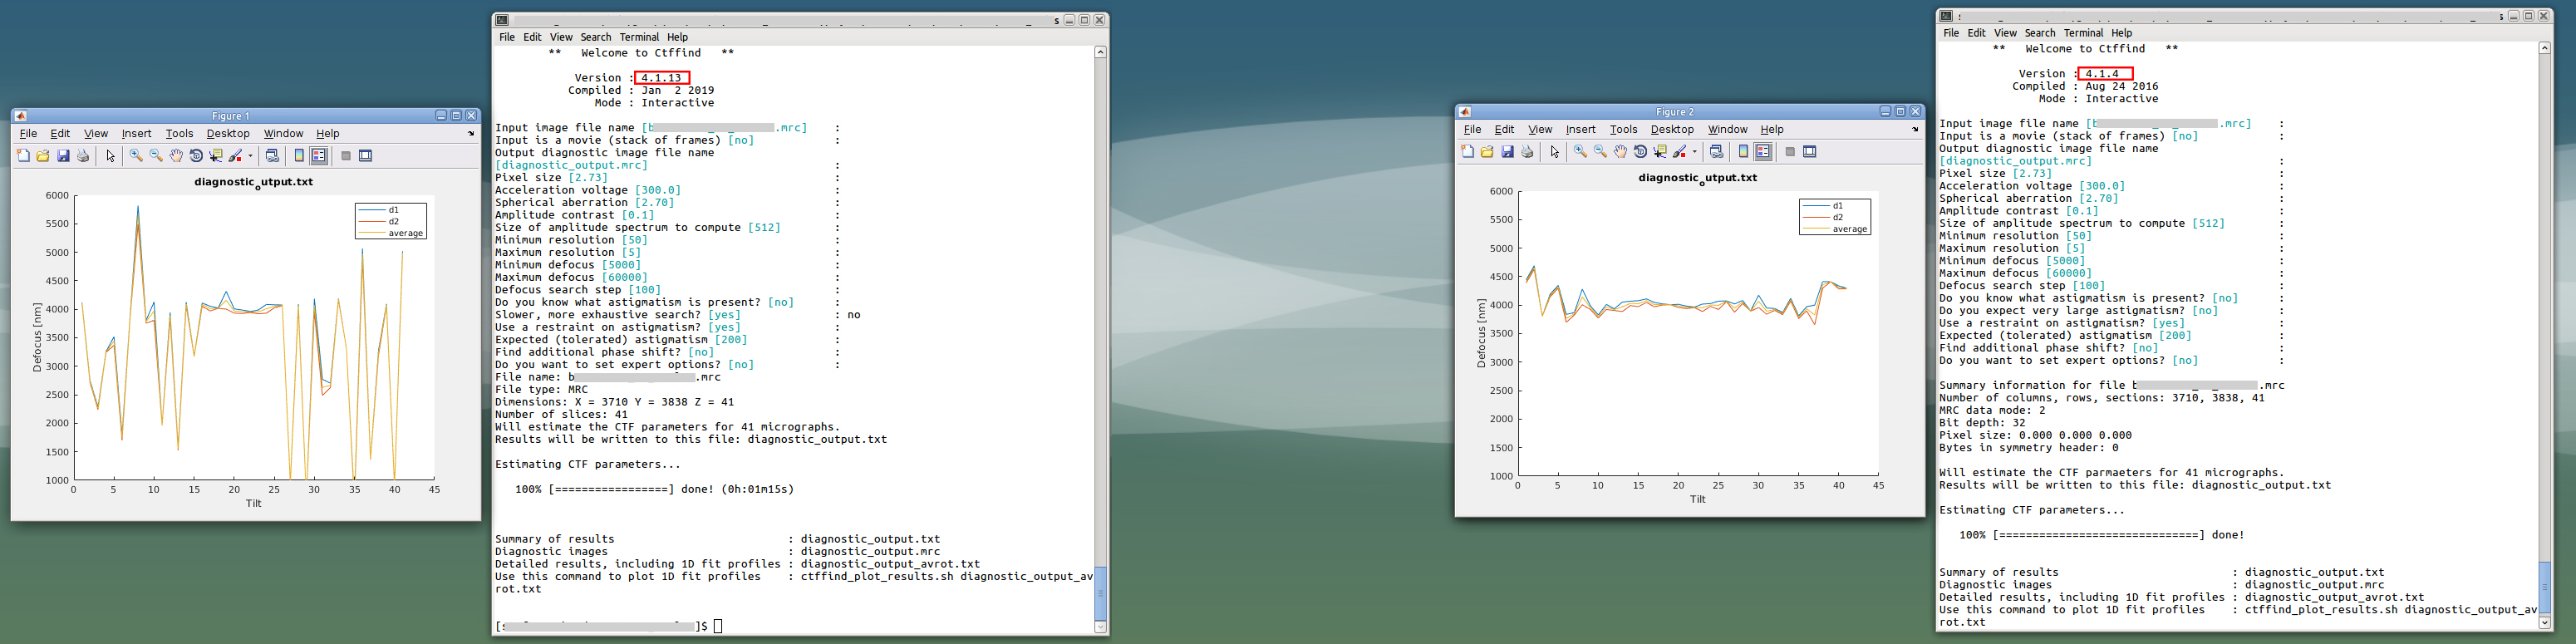Toggle Insert Legend button in Figure 1
This screenshot has width=2576, height=644.
(319, 156)
